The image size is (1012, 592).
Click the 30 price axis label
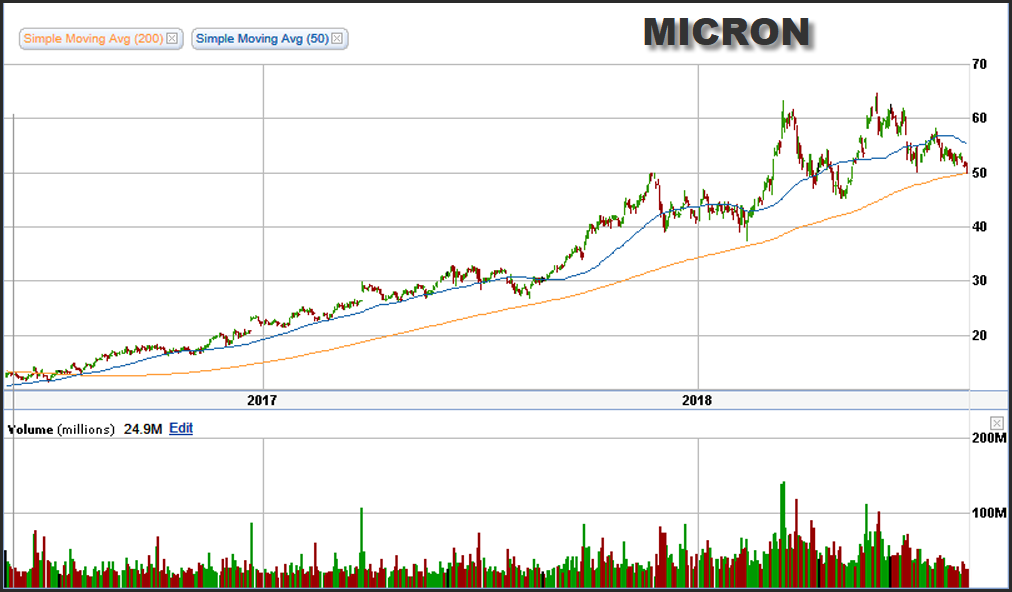(x=979, y=281)
